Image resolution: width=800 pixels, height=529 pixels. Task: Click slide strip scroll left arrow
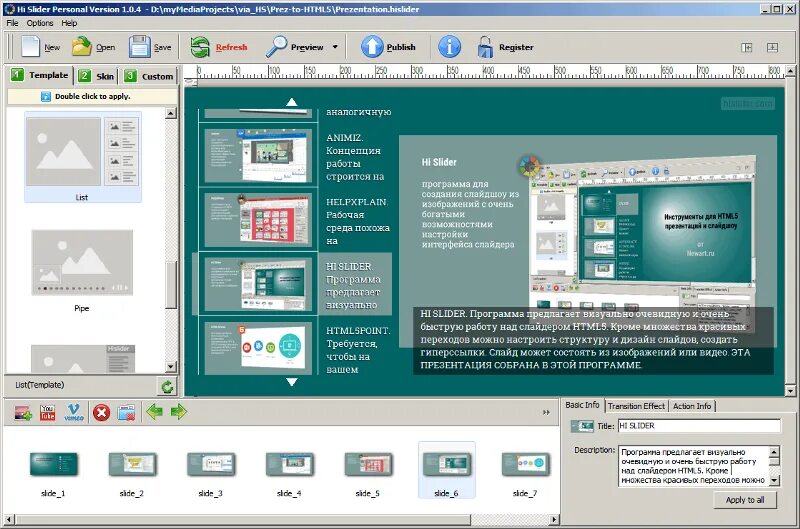click(8, 520)
